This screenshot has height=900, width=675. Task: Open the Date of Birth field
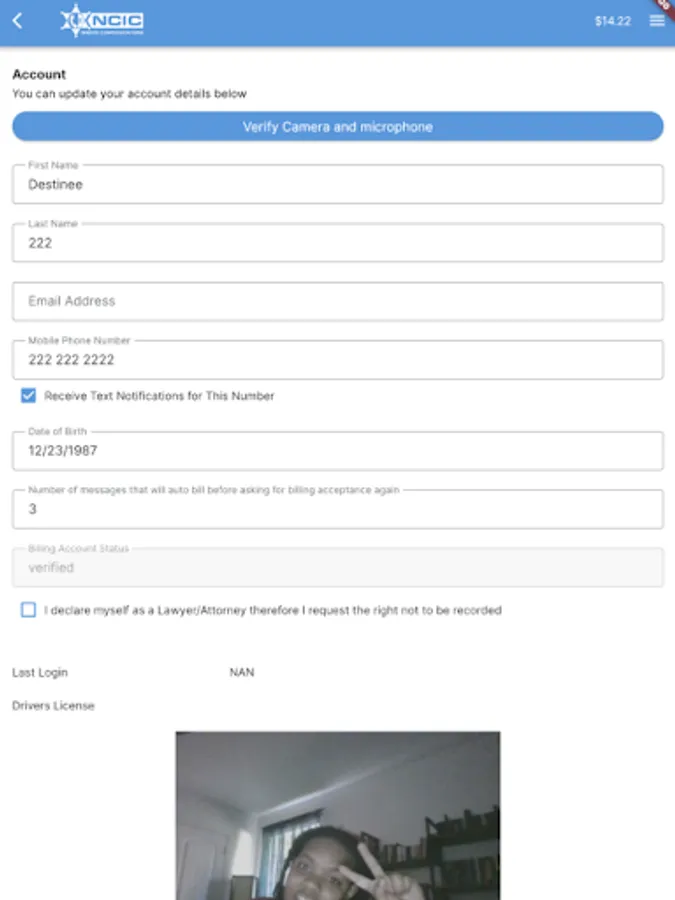tap(337, 451)
